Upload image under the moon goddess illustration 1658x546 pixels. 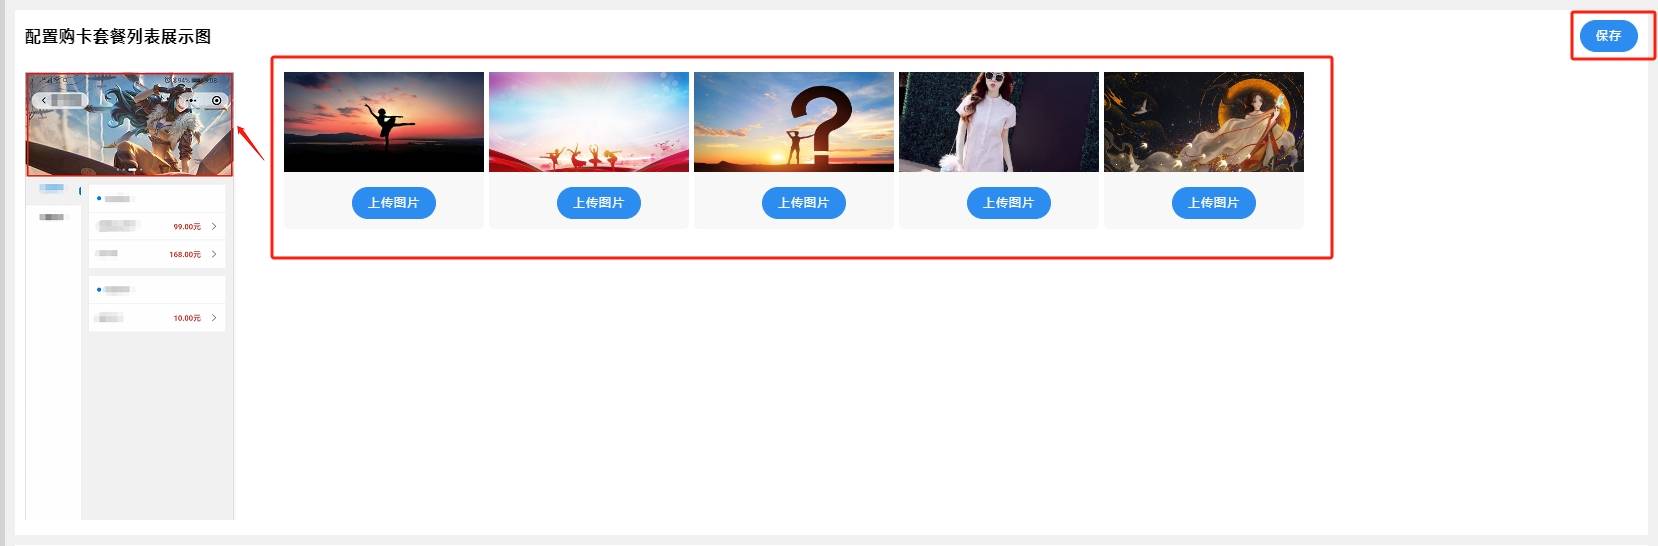coord(1213,203)
